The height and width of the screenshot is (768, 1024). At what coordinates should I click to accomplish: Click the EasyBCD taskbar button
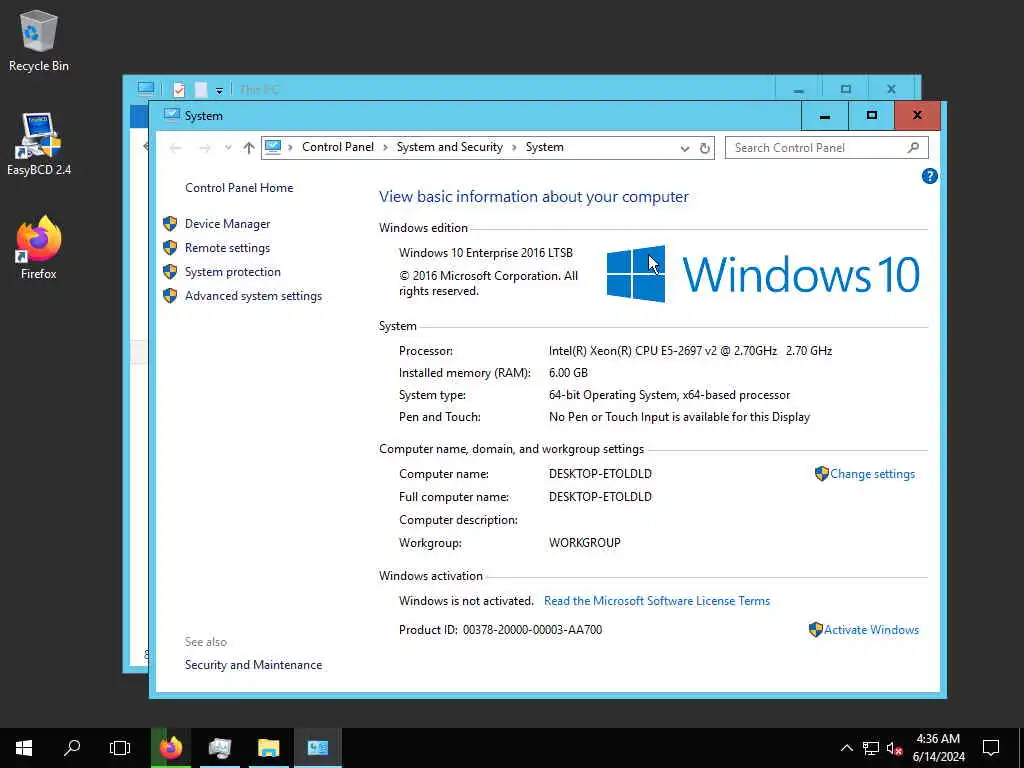219,748
